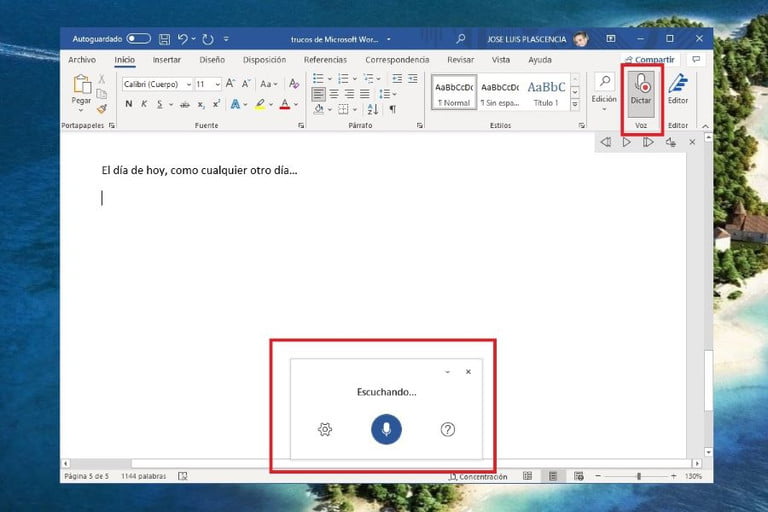Click the 1144 palabras word count
This screenshot has width=768, height=512.
[143, 477]
